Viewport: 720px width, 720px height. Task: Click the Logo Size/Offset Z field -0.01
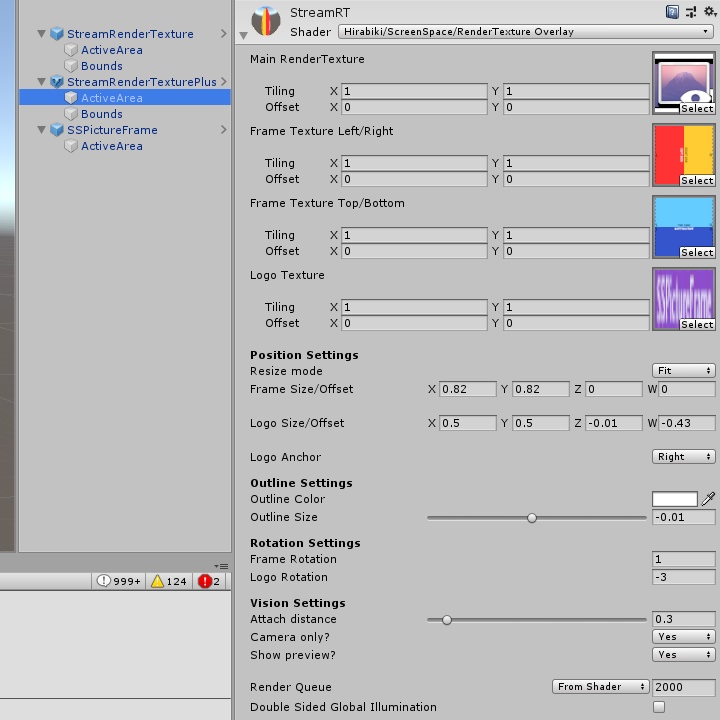pos(613,423)
